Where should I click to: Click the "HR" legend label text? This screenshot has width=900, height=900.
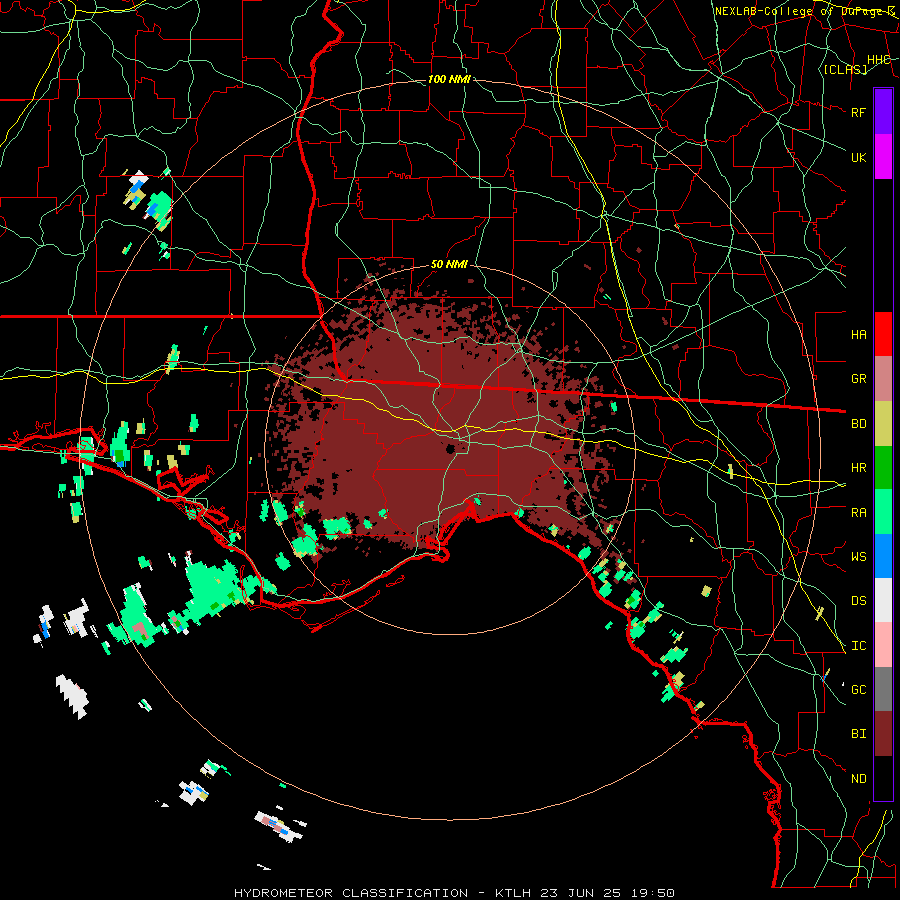858,468
